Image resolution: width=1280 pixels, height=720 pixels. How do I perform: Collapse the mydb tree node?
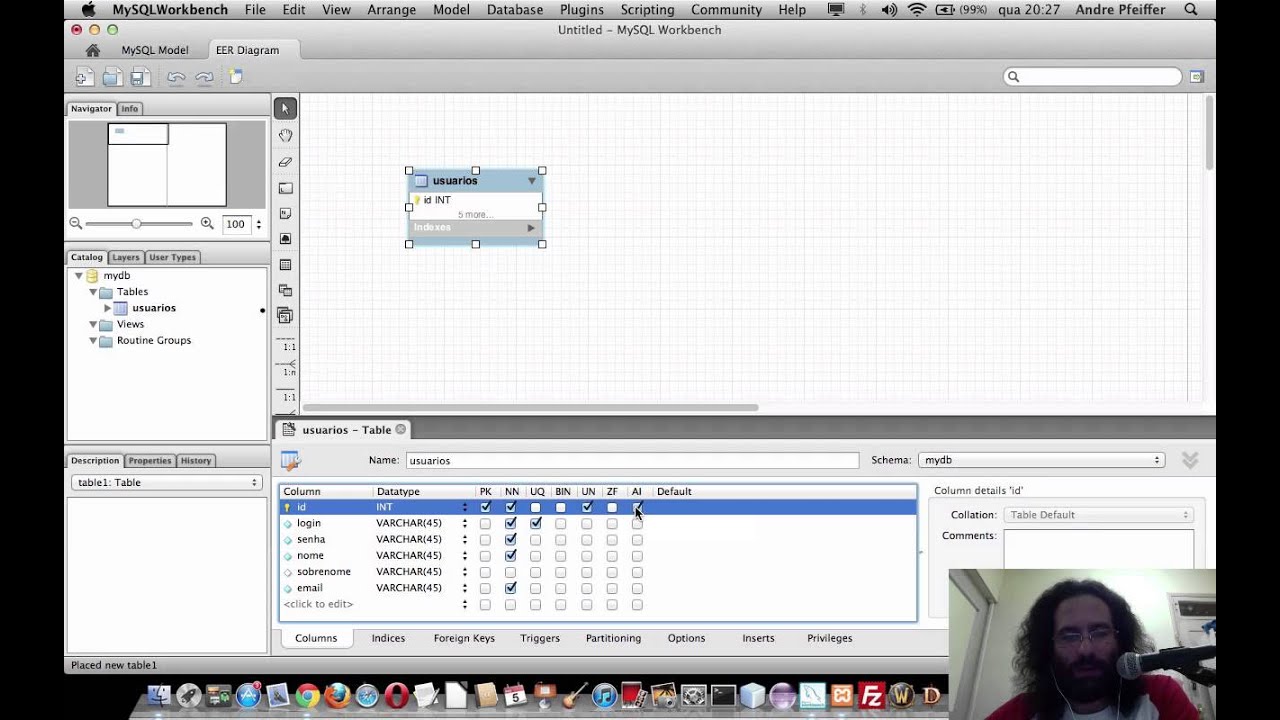pos(79,276)
